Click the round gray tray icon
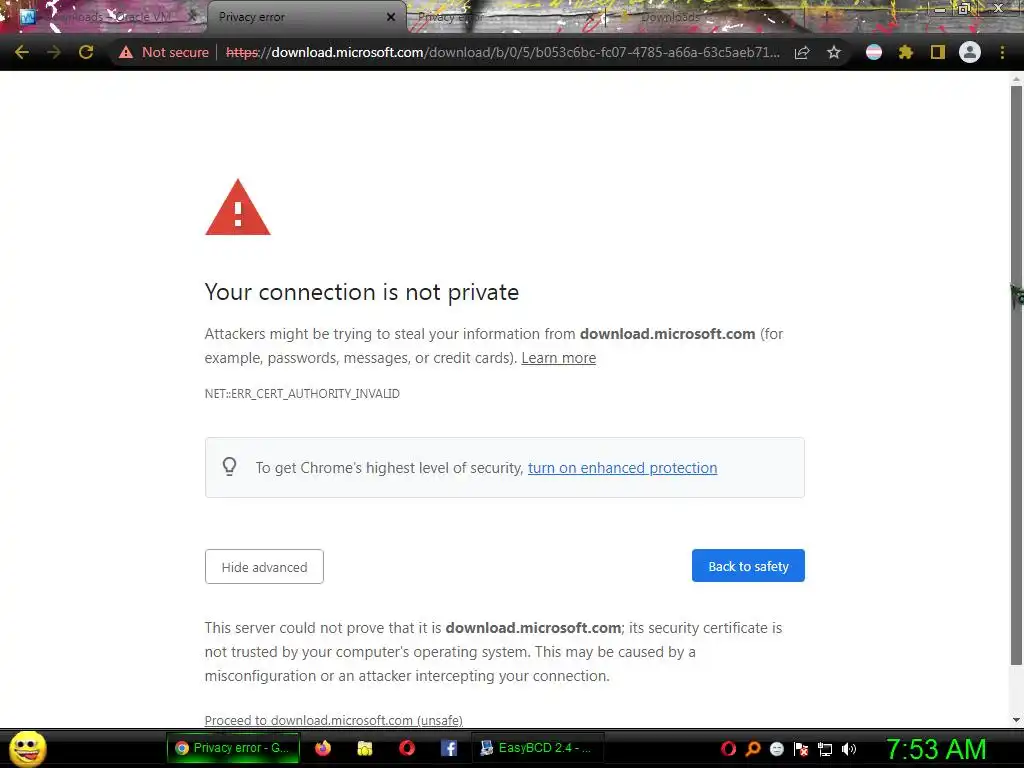1024x768 pixels. [776, 749]
